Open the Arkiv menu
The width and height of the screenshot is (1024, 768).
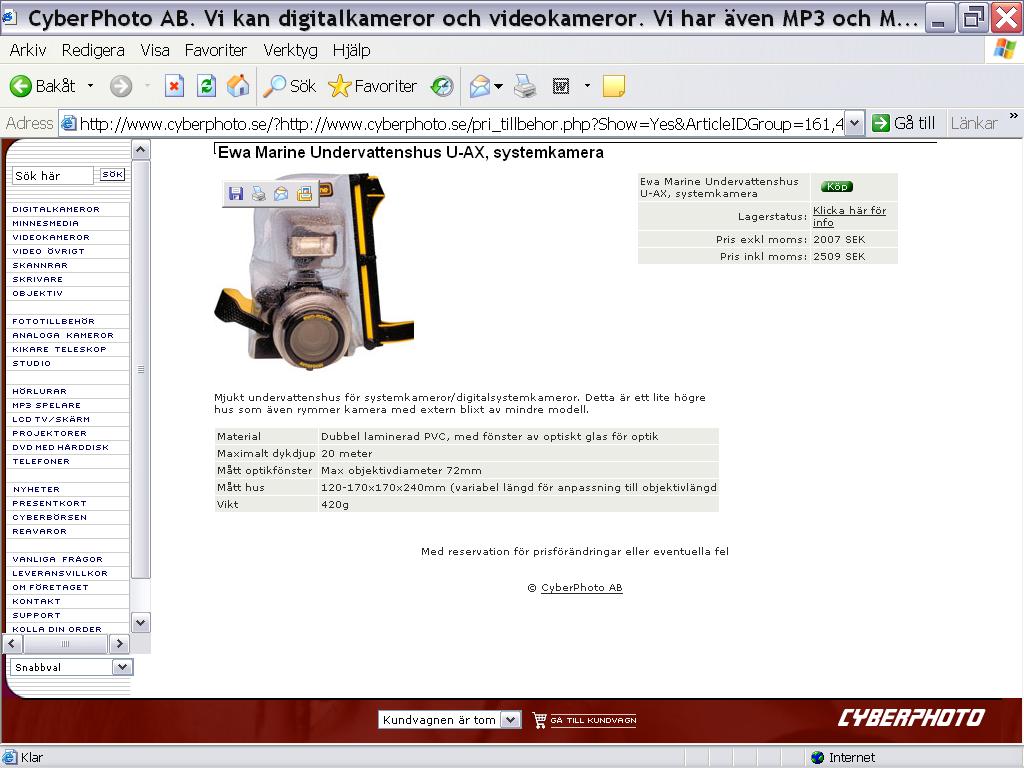click(27, 50)
